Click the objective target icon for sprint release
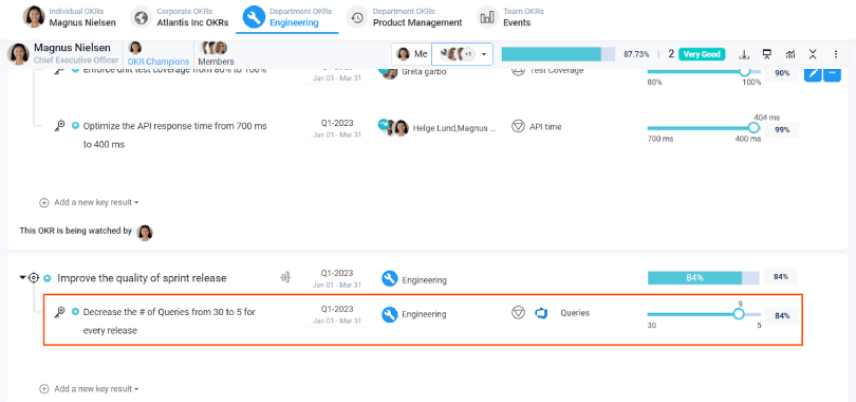The width and height of the screenshot is (856, 402). 34,277
